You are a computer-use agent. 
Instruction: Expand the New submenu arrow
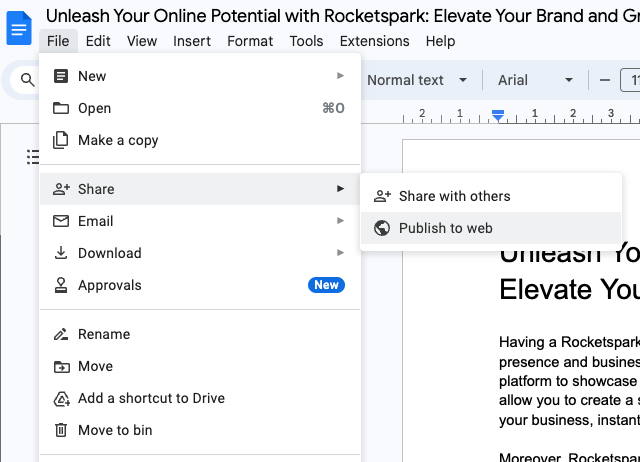pos(340,76)
